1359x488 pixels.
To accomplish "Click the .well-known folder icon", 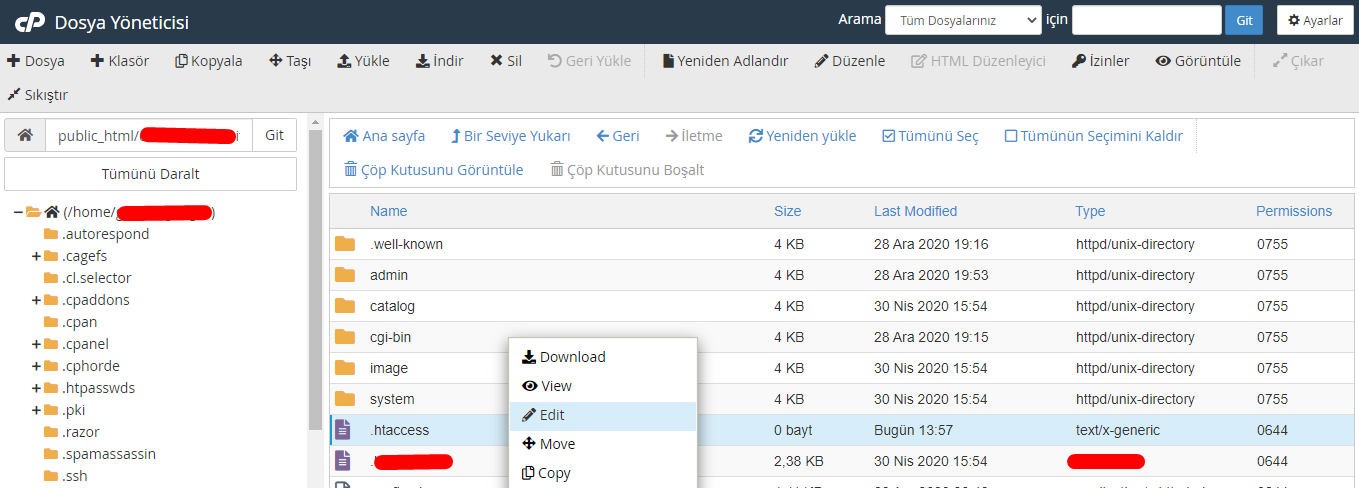I will coord(345,244).
